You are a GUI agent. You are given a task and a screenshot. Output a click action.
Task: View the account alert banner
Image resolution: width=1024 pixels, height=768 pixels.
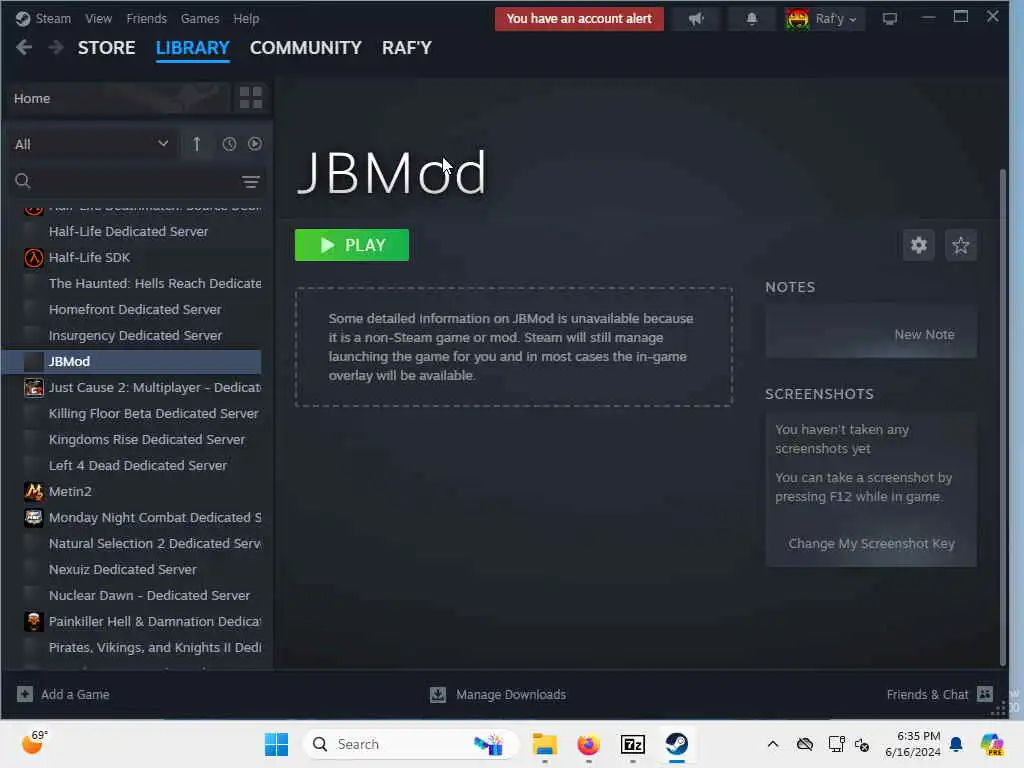[x=579, y=19]
